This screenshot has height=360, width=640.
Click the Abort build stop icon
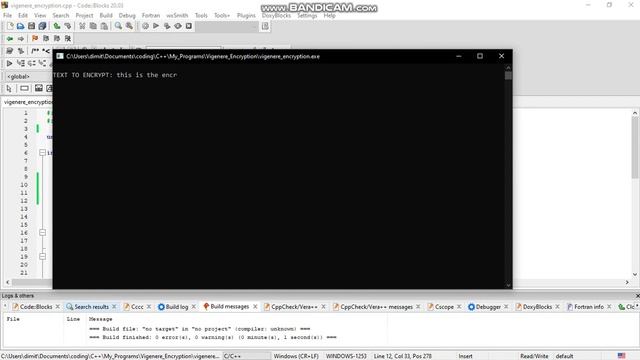[189, 26]
